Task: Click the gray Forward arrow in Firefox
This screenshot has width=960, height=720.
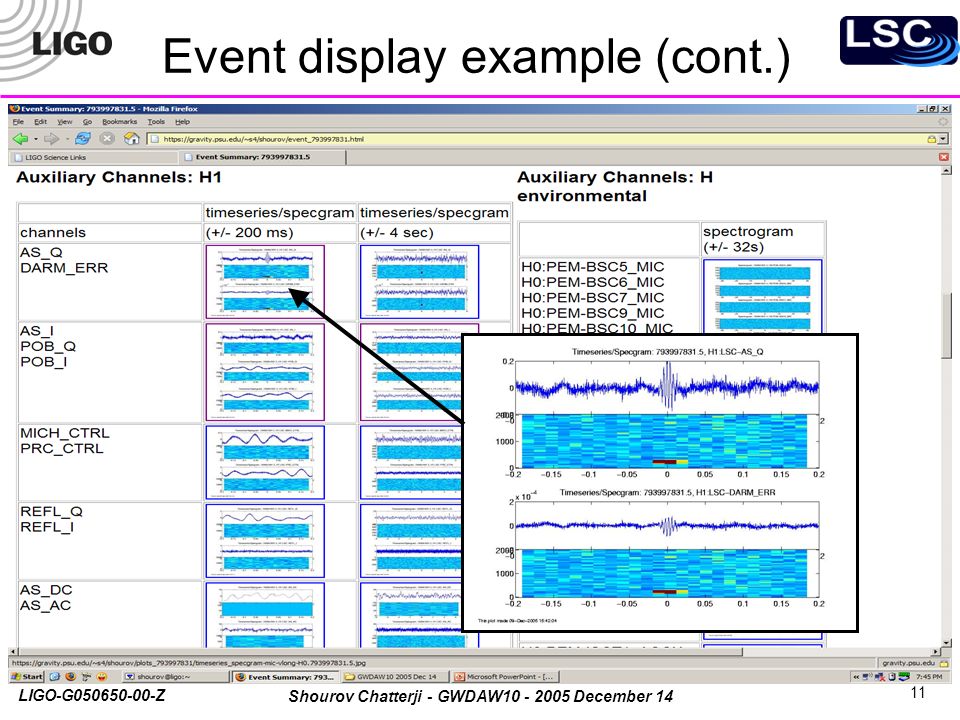Action: (51, 139)
